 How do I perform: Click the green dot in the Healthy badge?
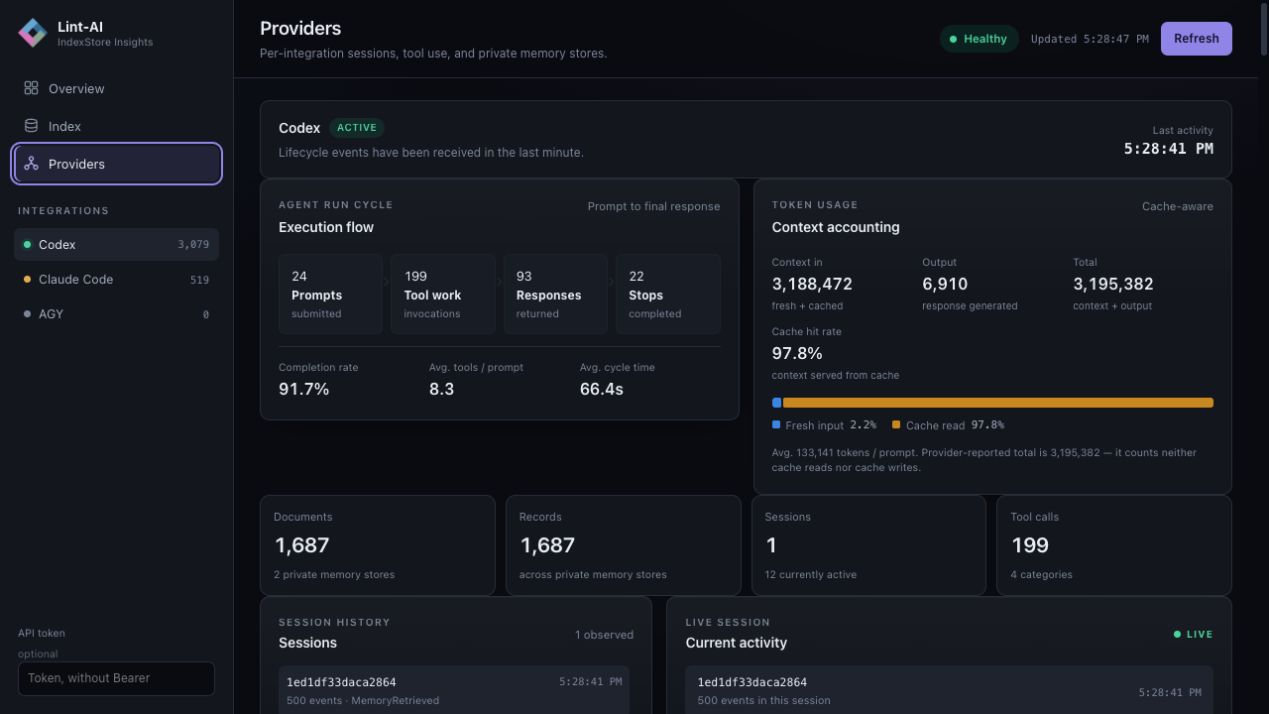click(953, 39)
